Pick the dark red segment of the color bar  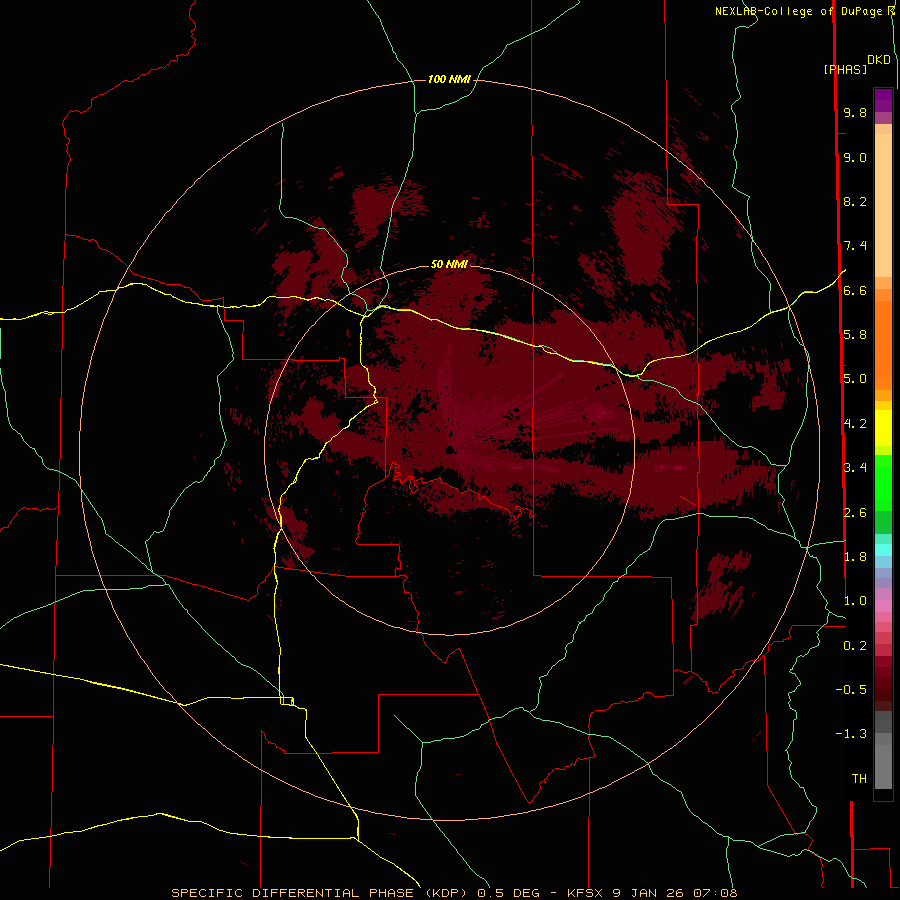coord(883,683)
